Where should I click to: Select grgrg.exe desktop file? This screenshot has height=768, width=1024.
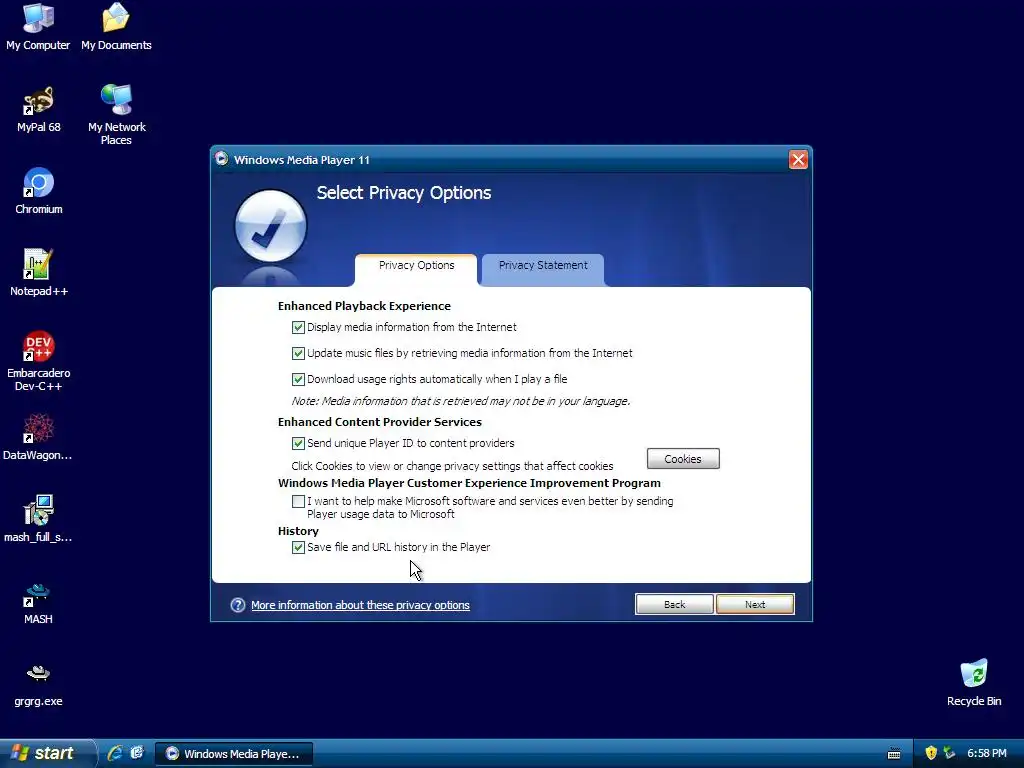click(38, 684)
